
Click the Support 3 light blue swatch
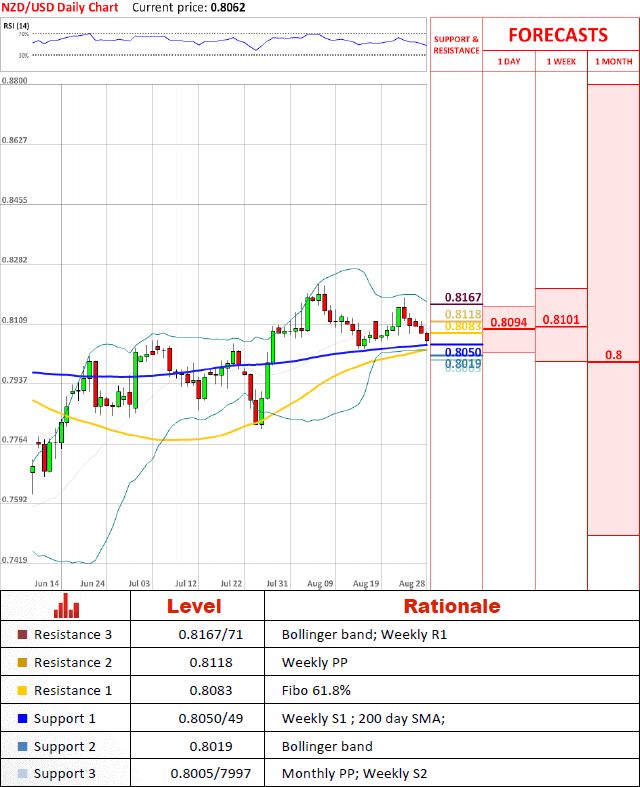23,774
